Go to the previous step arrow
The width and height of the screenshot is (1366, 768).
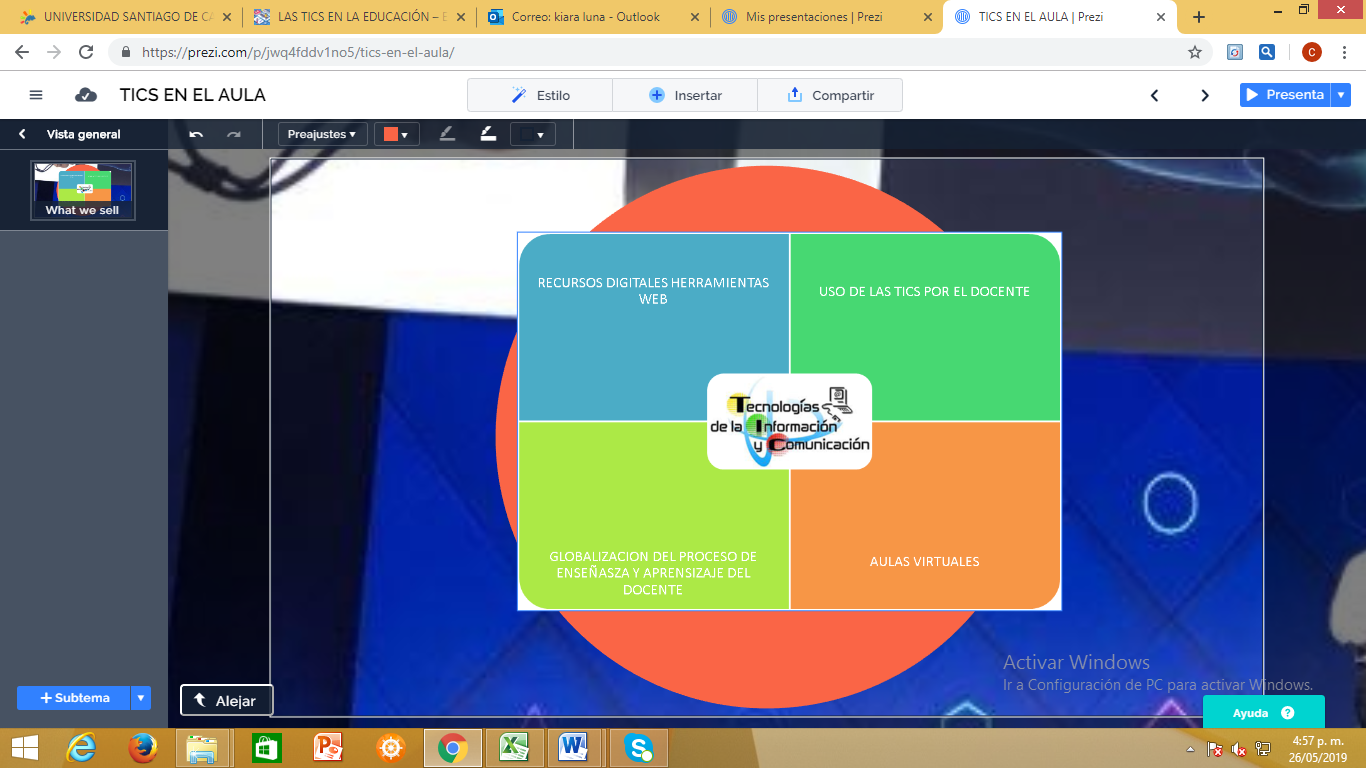click(1154, 95)
